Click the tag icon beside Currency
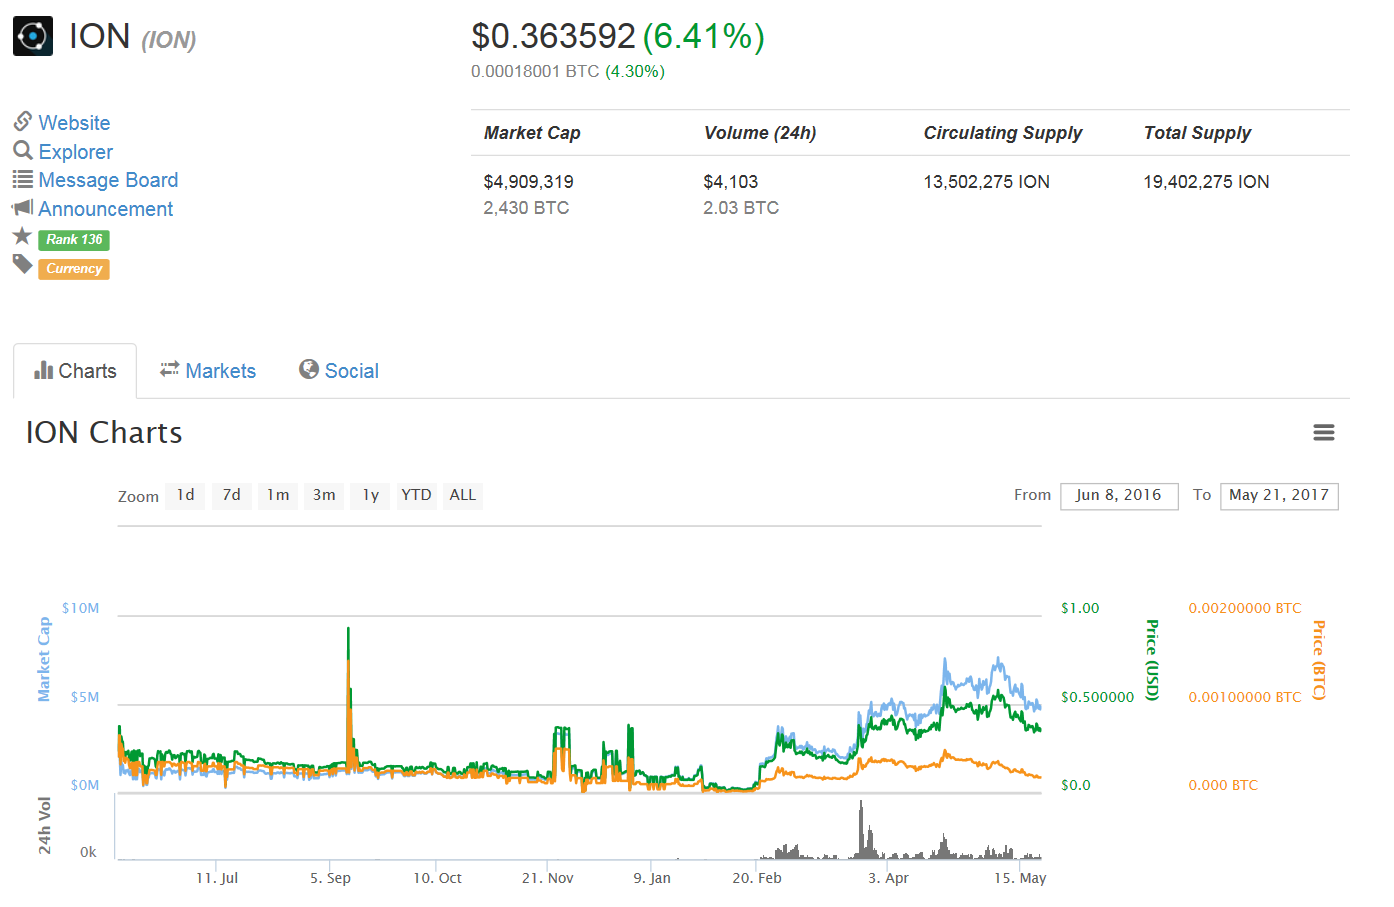 (x=22, y=264)
